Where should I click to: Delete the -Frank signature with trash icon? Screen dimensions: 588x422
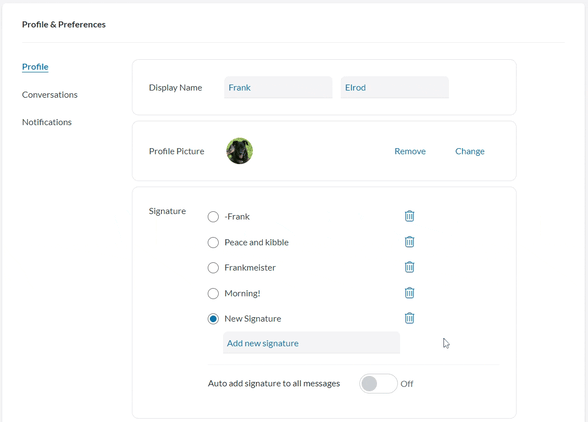(409, 216)
